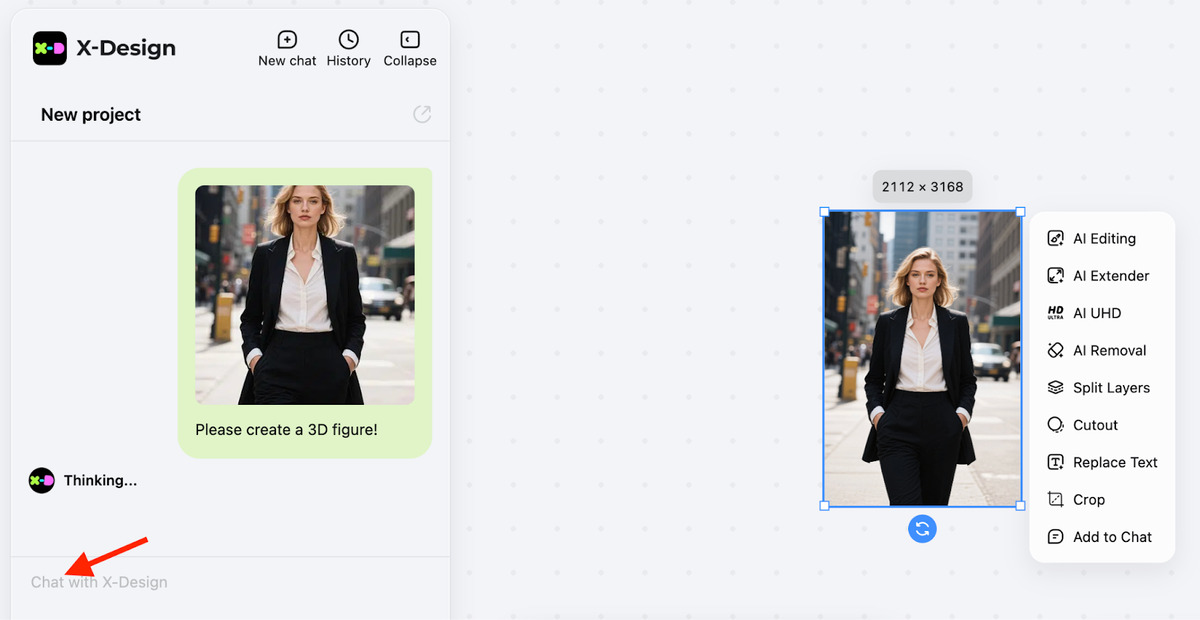Click the X-Design logo icon
This screenshot has width=1200, height=620.
coord(49,48)
